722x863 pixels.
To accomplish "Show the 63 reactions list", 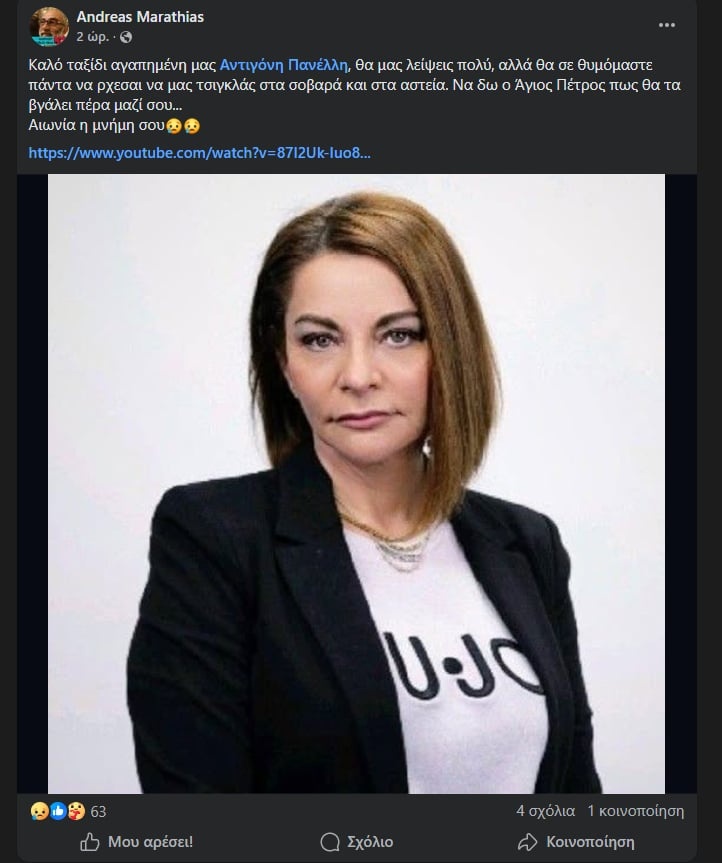I will click(x=99, y=812).
